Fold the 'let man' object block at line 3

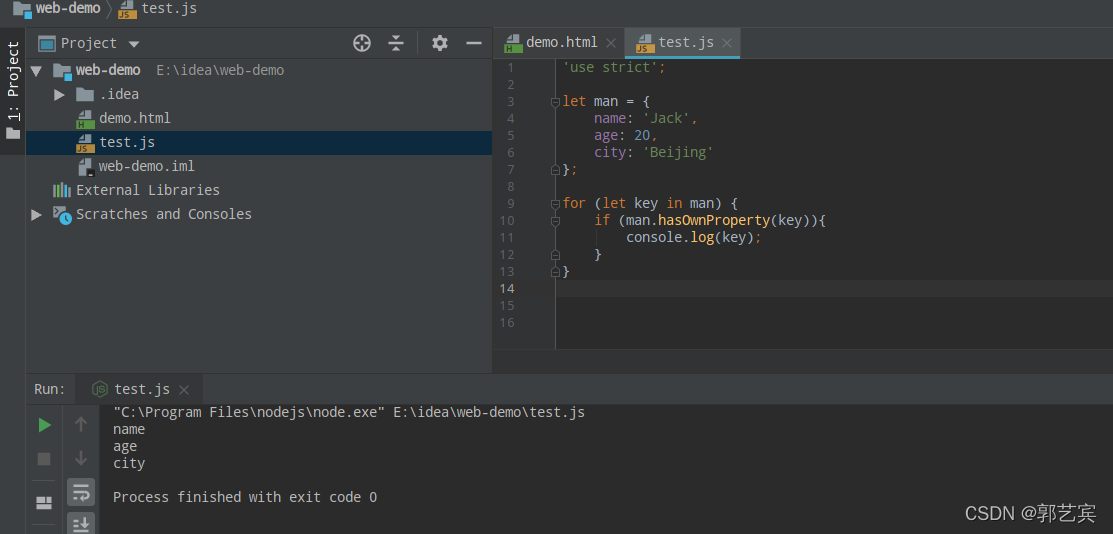[555, 102]
